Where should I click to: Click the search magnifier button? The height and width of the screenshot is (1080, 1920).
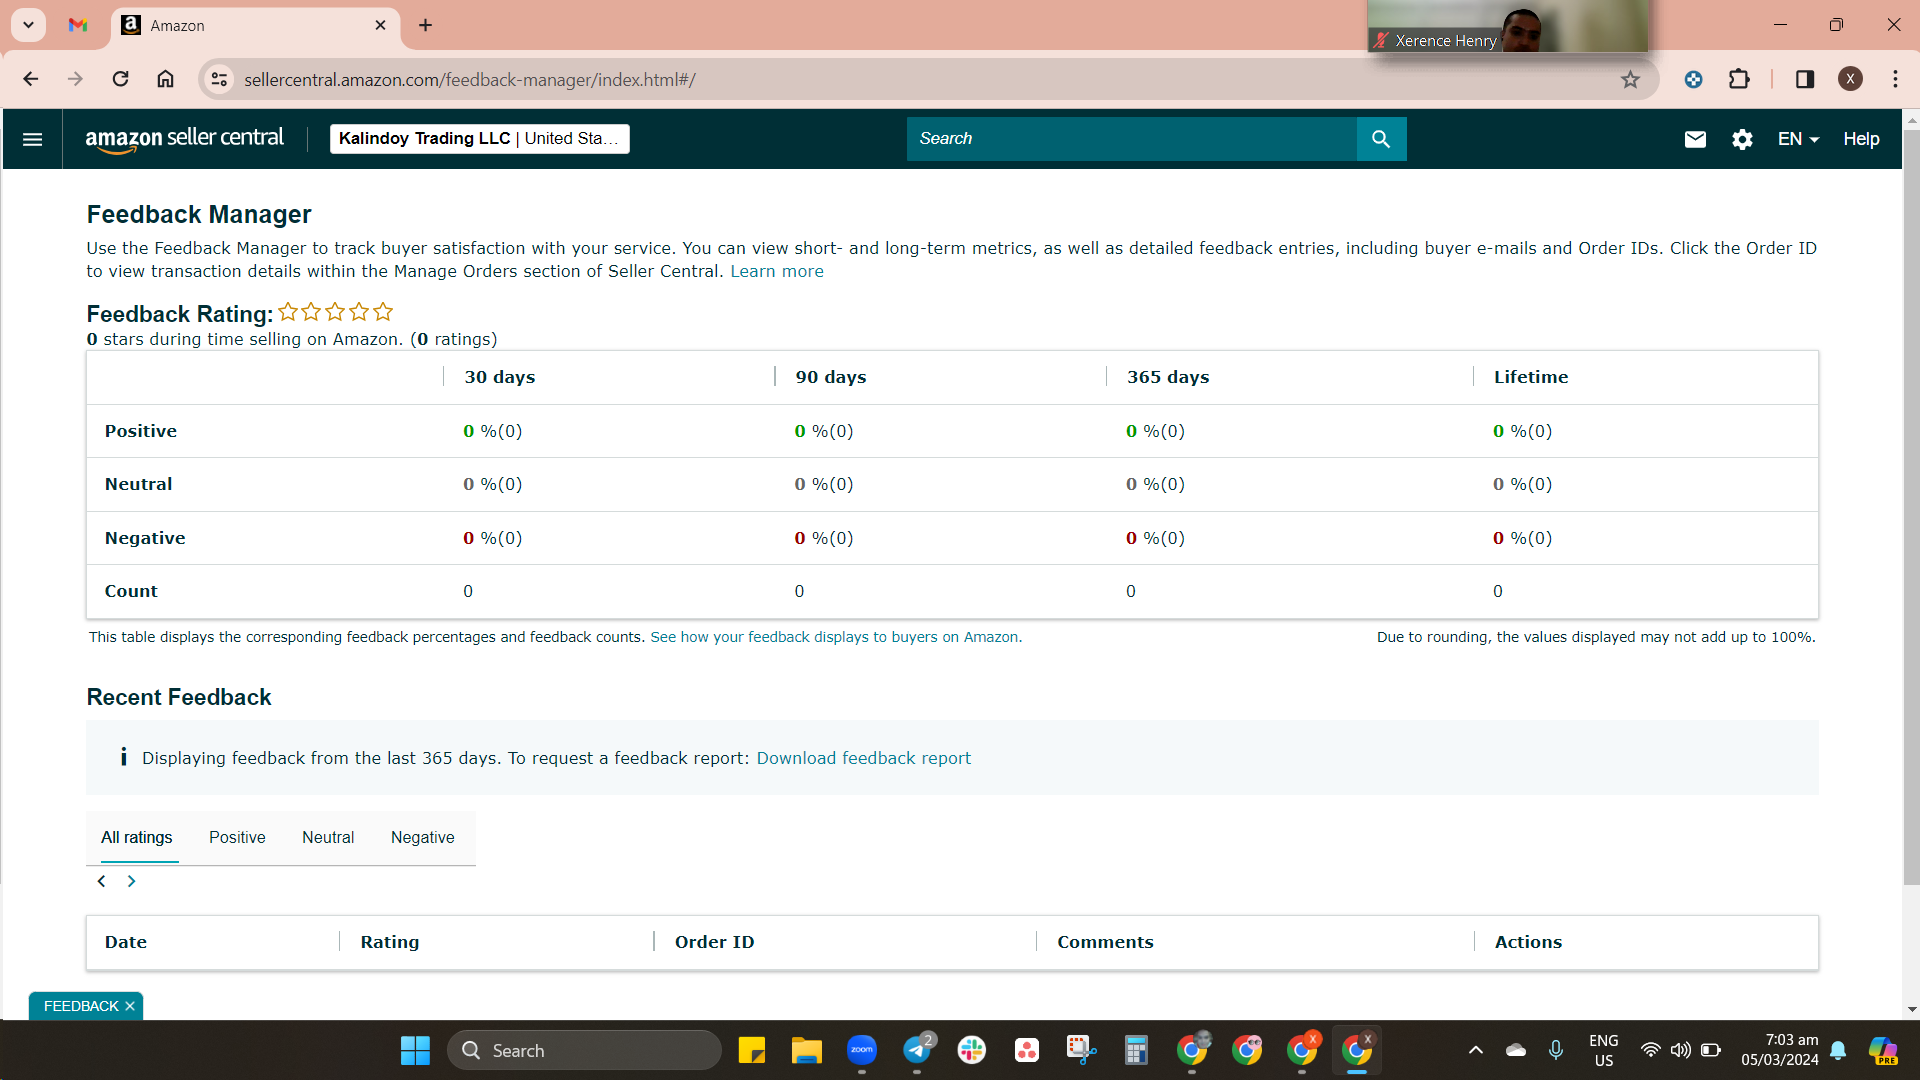(x=1381, y=139)
